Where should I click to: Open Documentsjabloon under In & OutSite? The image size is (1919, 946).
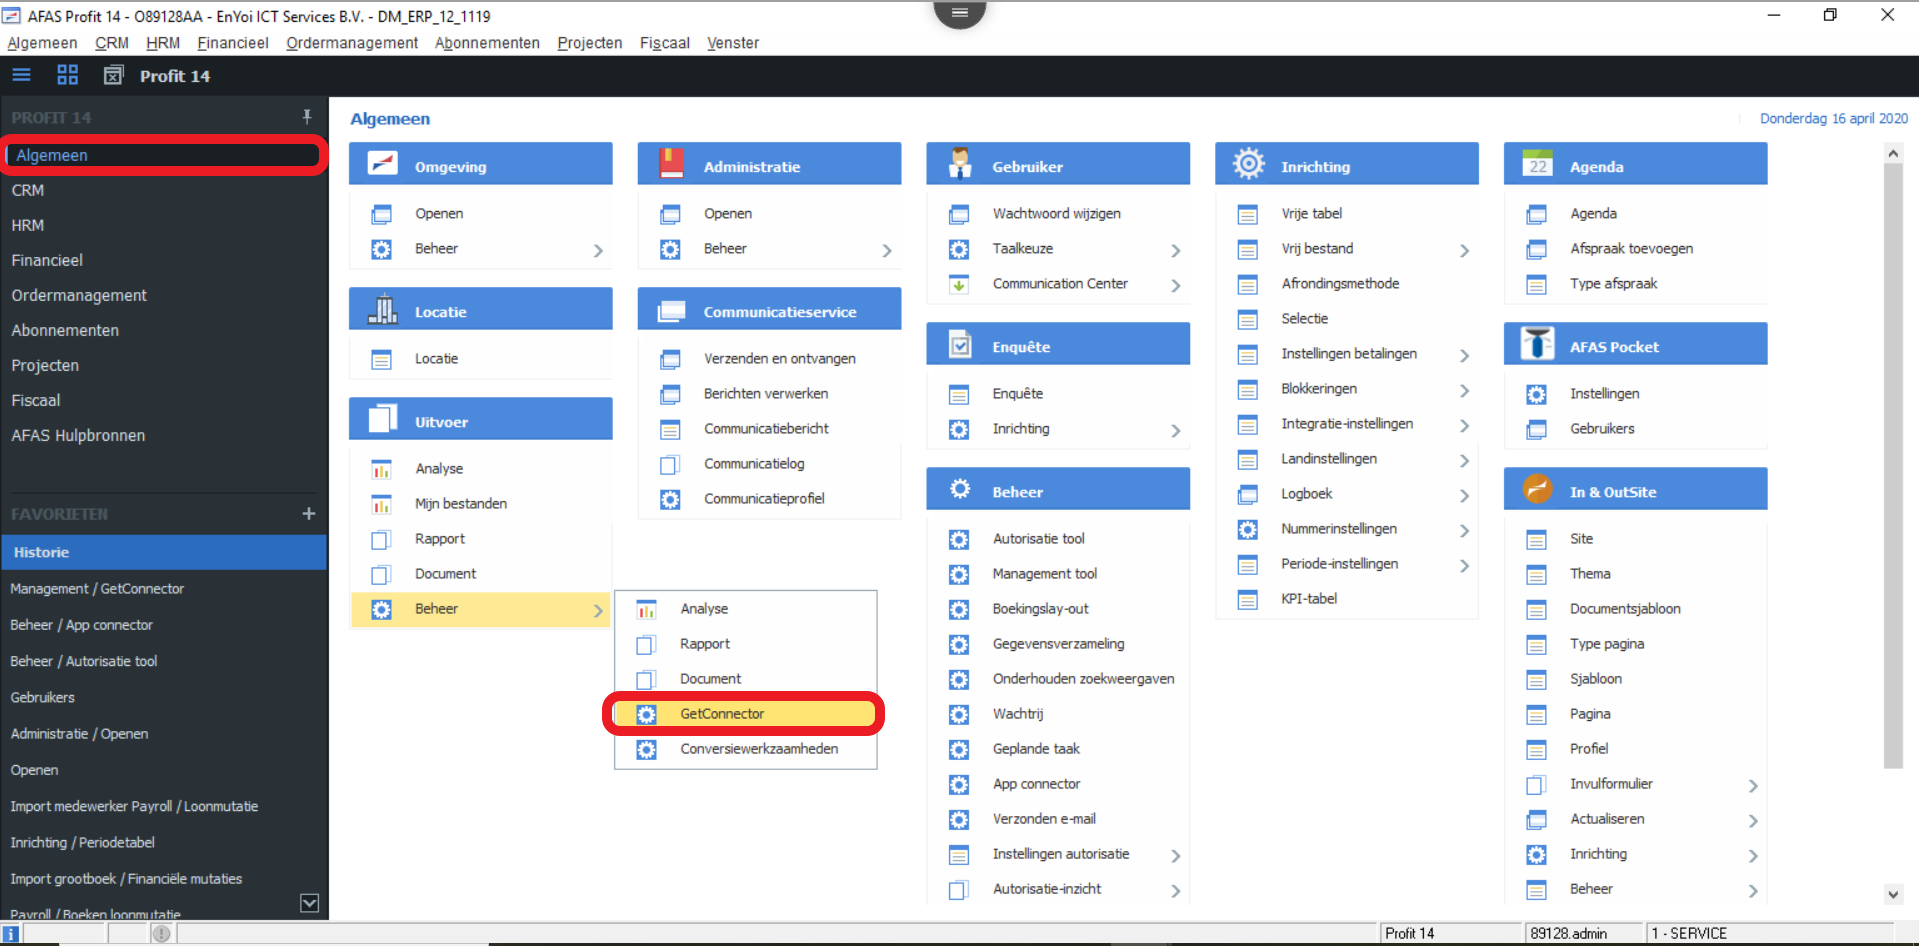[x=1624, y=608]
